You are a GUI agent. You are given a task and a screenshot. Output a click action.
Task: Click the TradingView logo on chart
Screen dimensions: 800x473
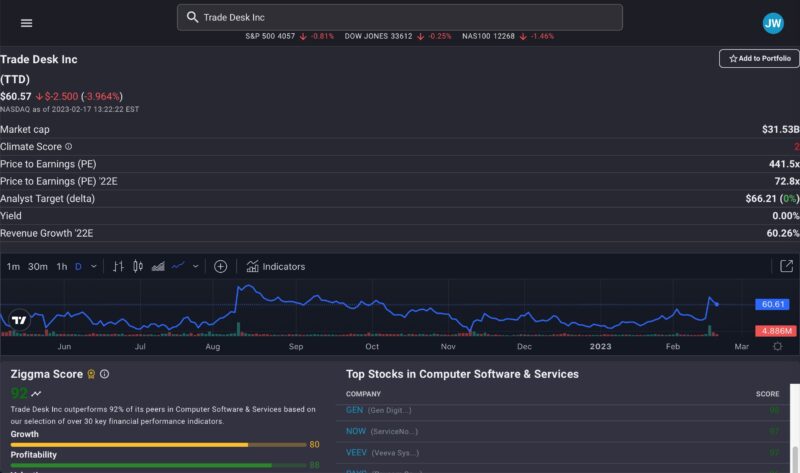(x=19, y=320)
